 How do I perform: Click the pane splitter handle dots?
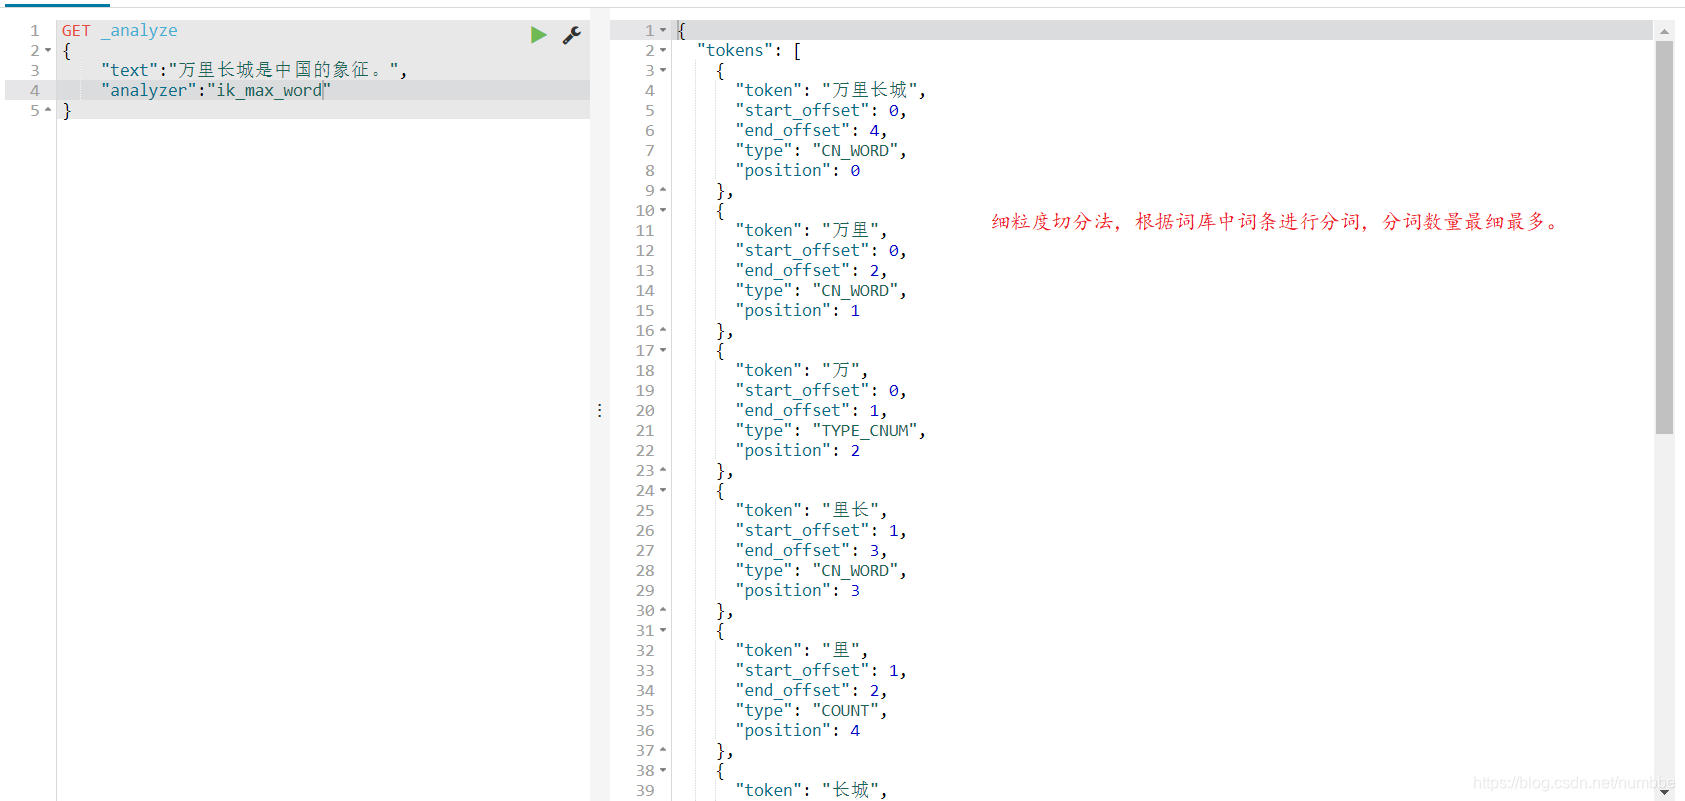click(600, 410)
